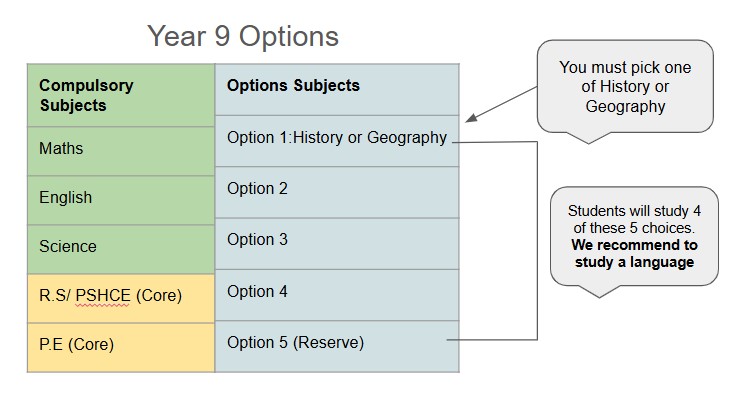Select the P.E (Core) cell
Viewport: 745px width, 397px height.
click(121, 348)
